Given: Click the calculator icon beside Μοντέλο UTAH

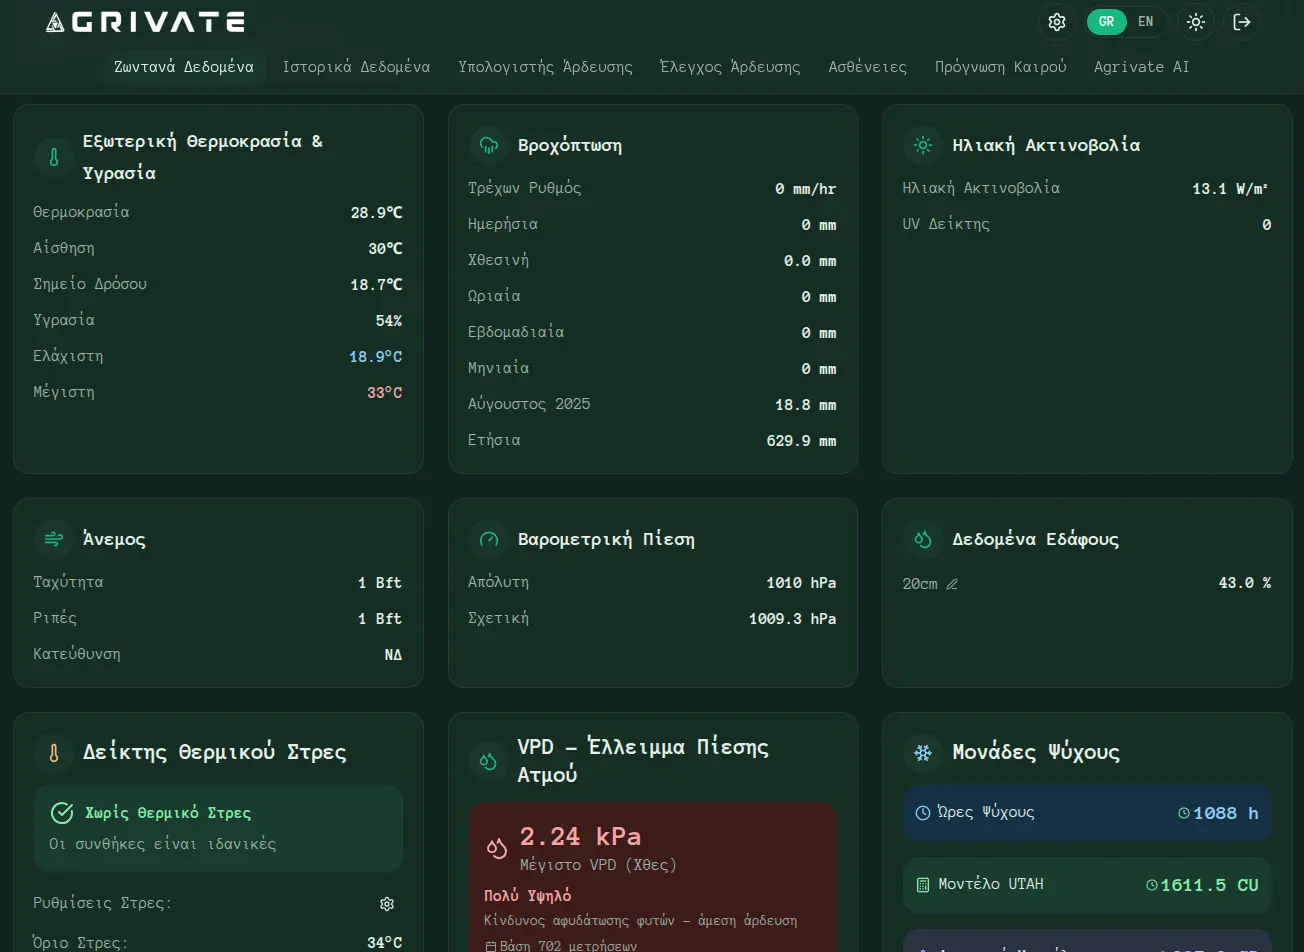Looking at the screenshot, I should coord(923,885).
